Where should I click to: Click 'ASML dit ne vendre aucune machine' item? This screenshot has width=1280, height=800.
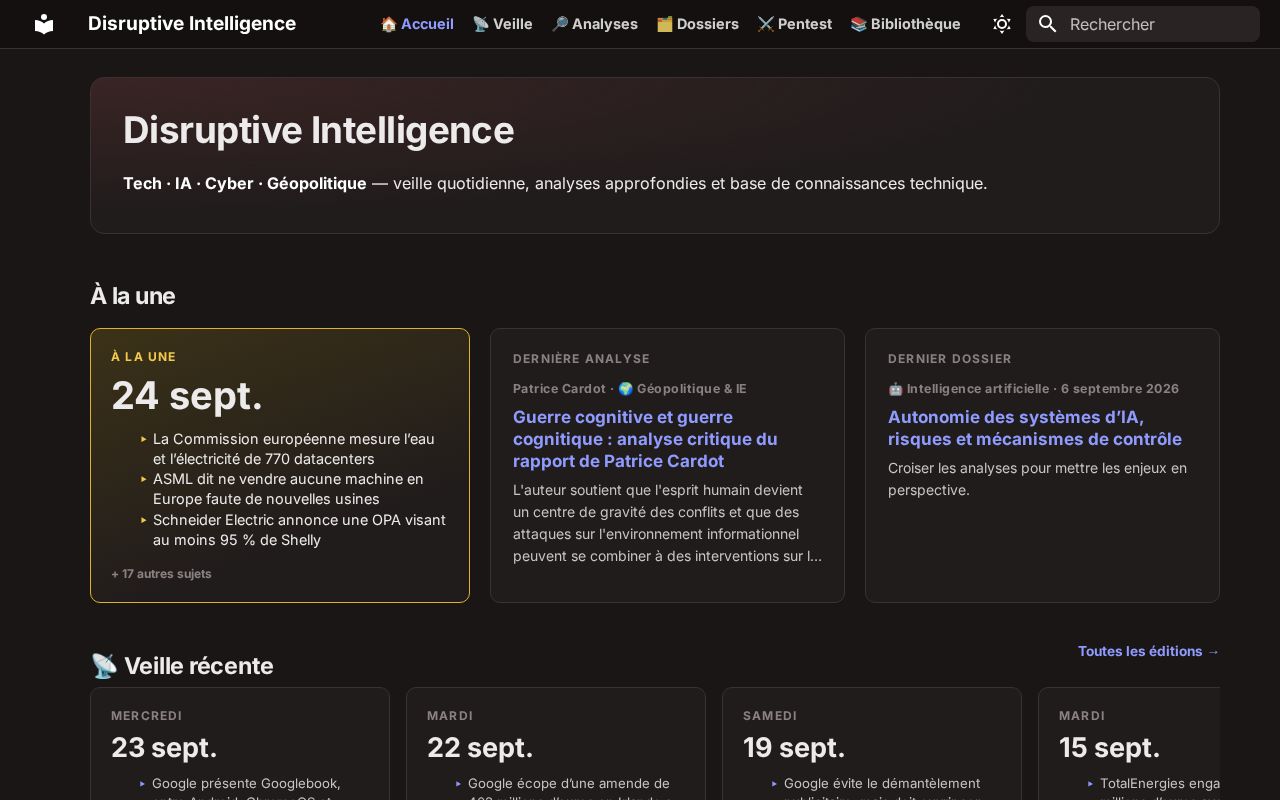[288, 489]
